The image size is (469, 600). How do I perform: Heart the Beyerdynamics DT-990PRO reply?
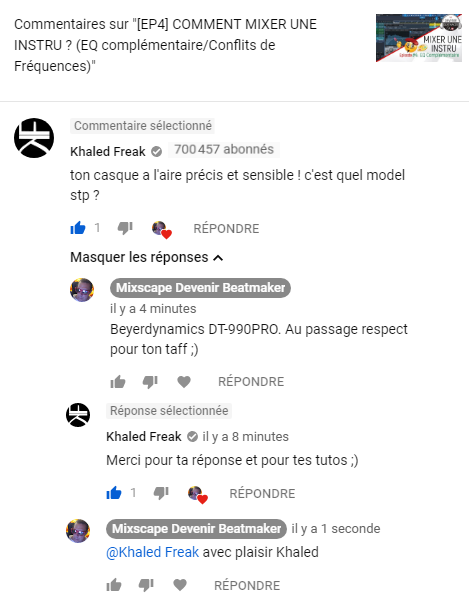184,382
